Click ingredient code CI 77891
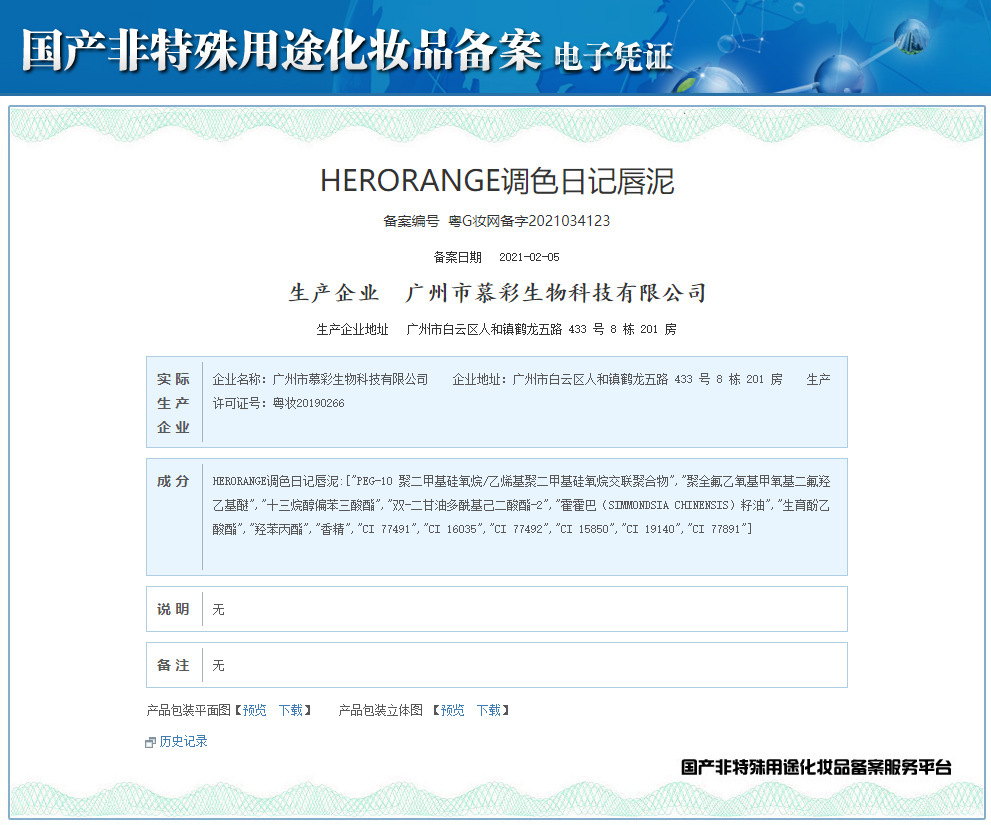Viewport: 991px width, 825px height. (717, 529)
